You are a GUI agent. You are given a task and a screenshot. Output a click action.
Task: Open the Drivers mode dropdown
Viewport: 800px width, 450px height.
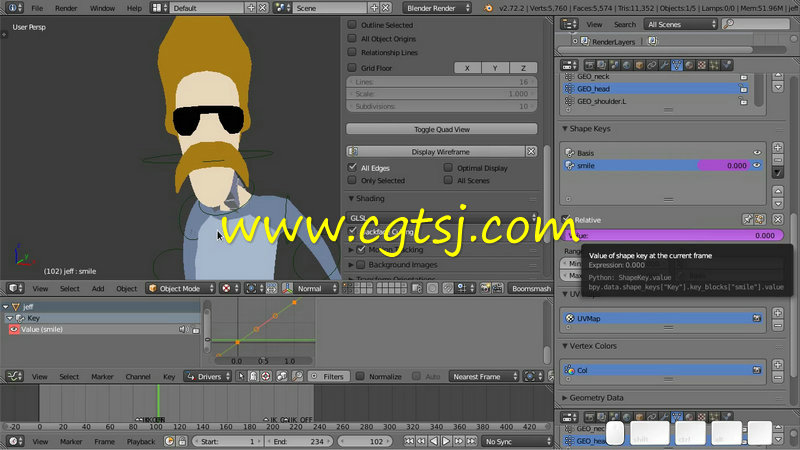coord(208,377)
